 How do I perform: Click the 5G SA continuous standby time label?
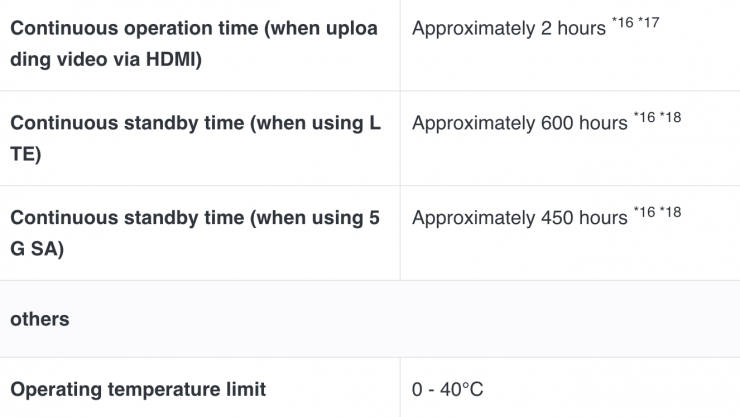point(194,233)
